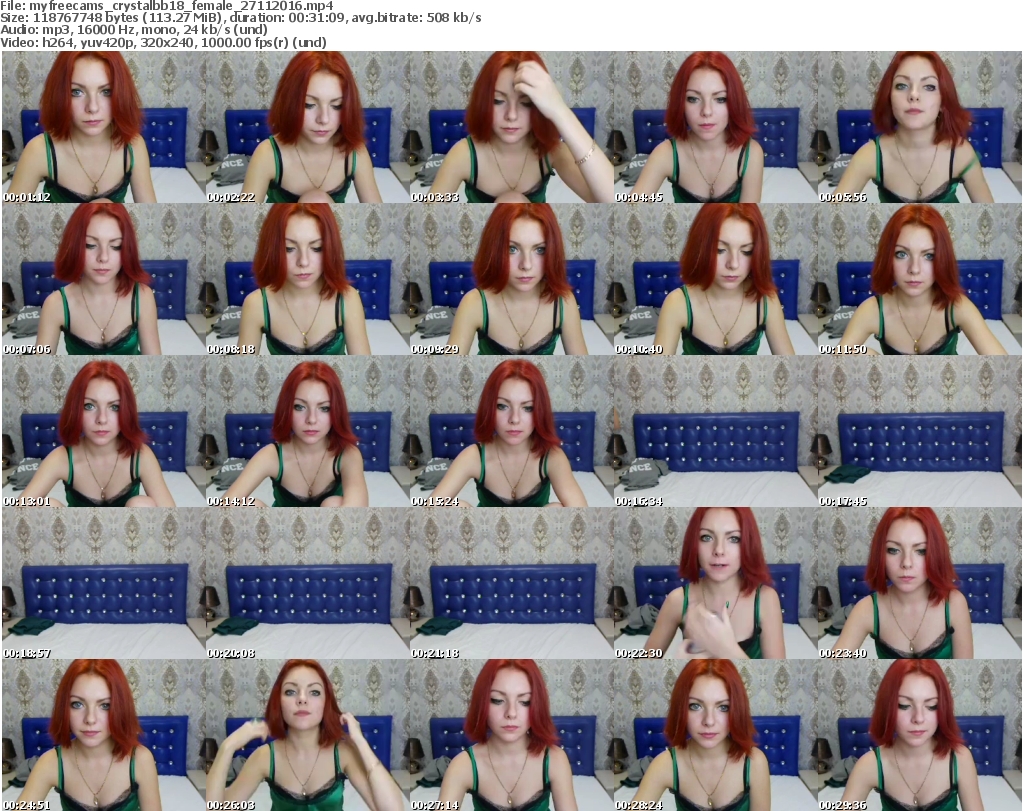Screen dimensions: 1024x811
Task: Open the frame at 00:11:50
Action: [x=920, y=279]
